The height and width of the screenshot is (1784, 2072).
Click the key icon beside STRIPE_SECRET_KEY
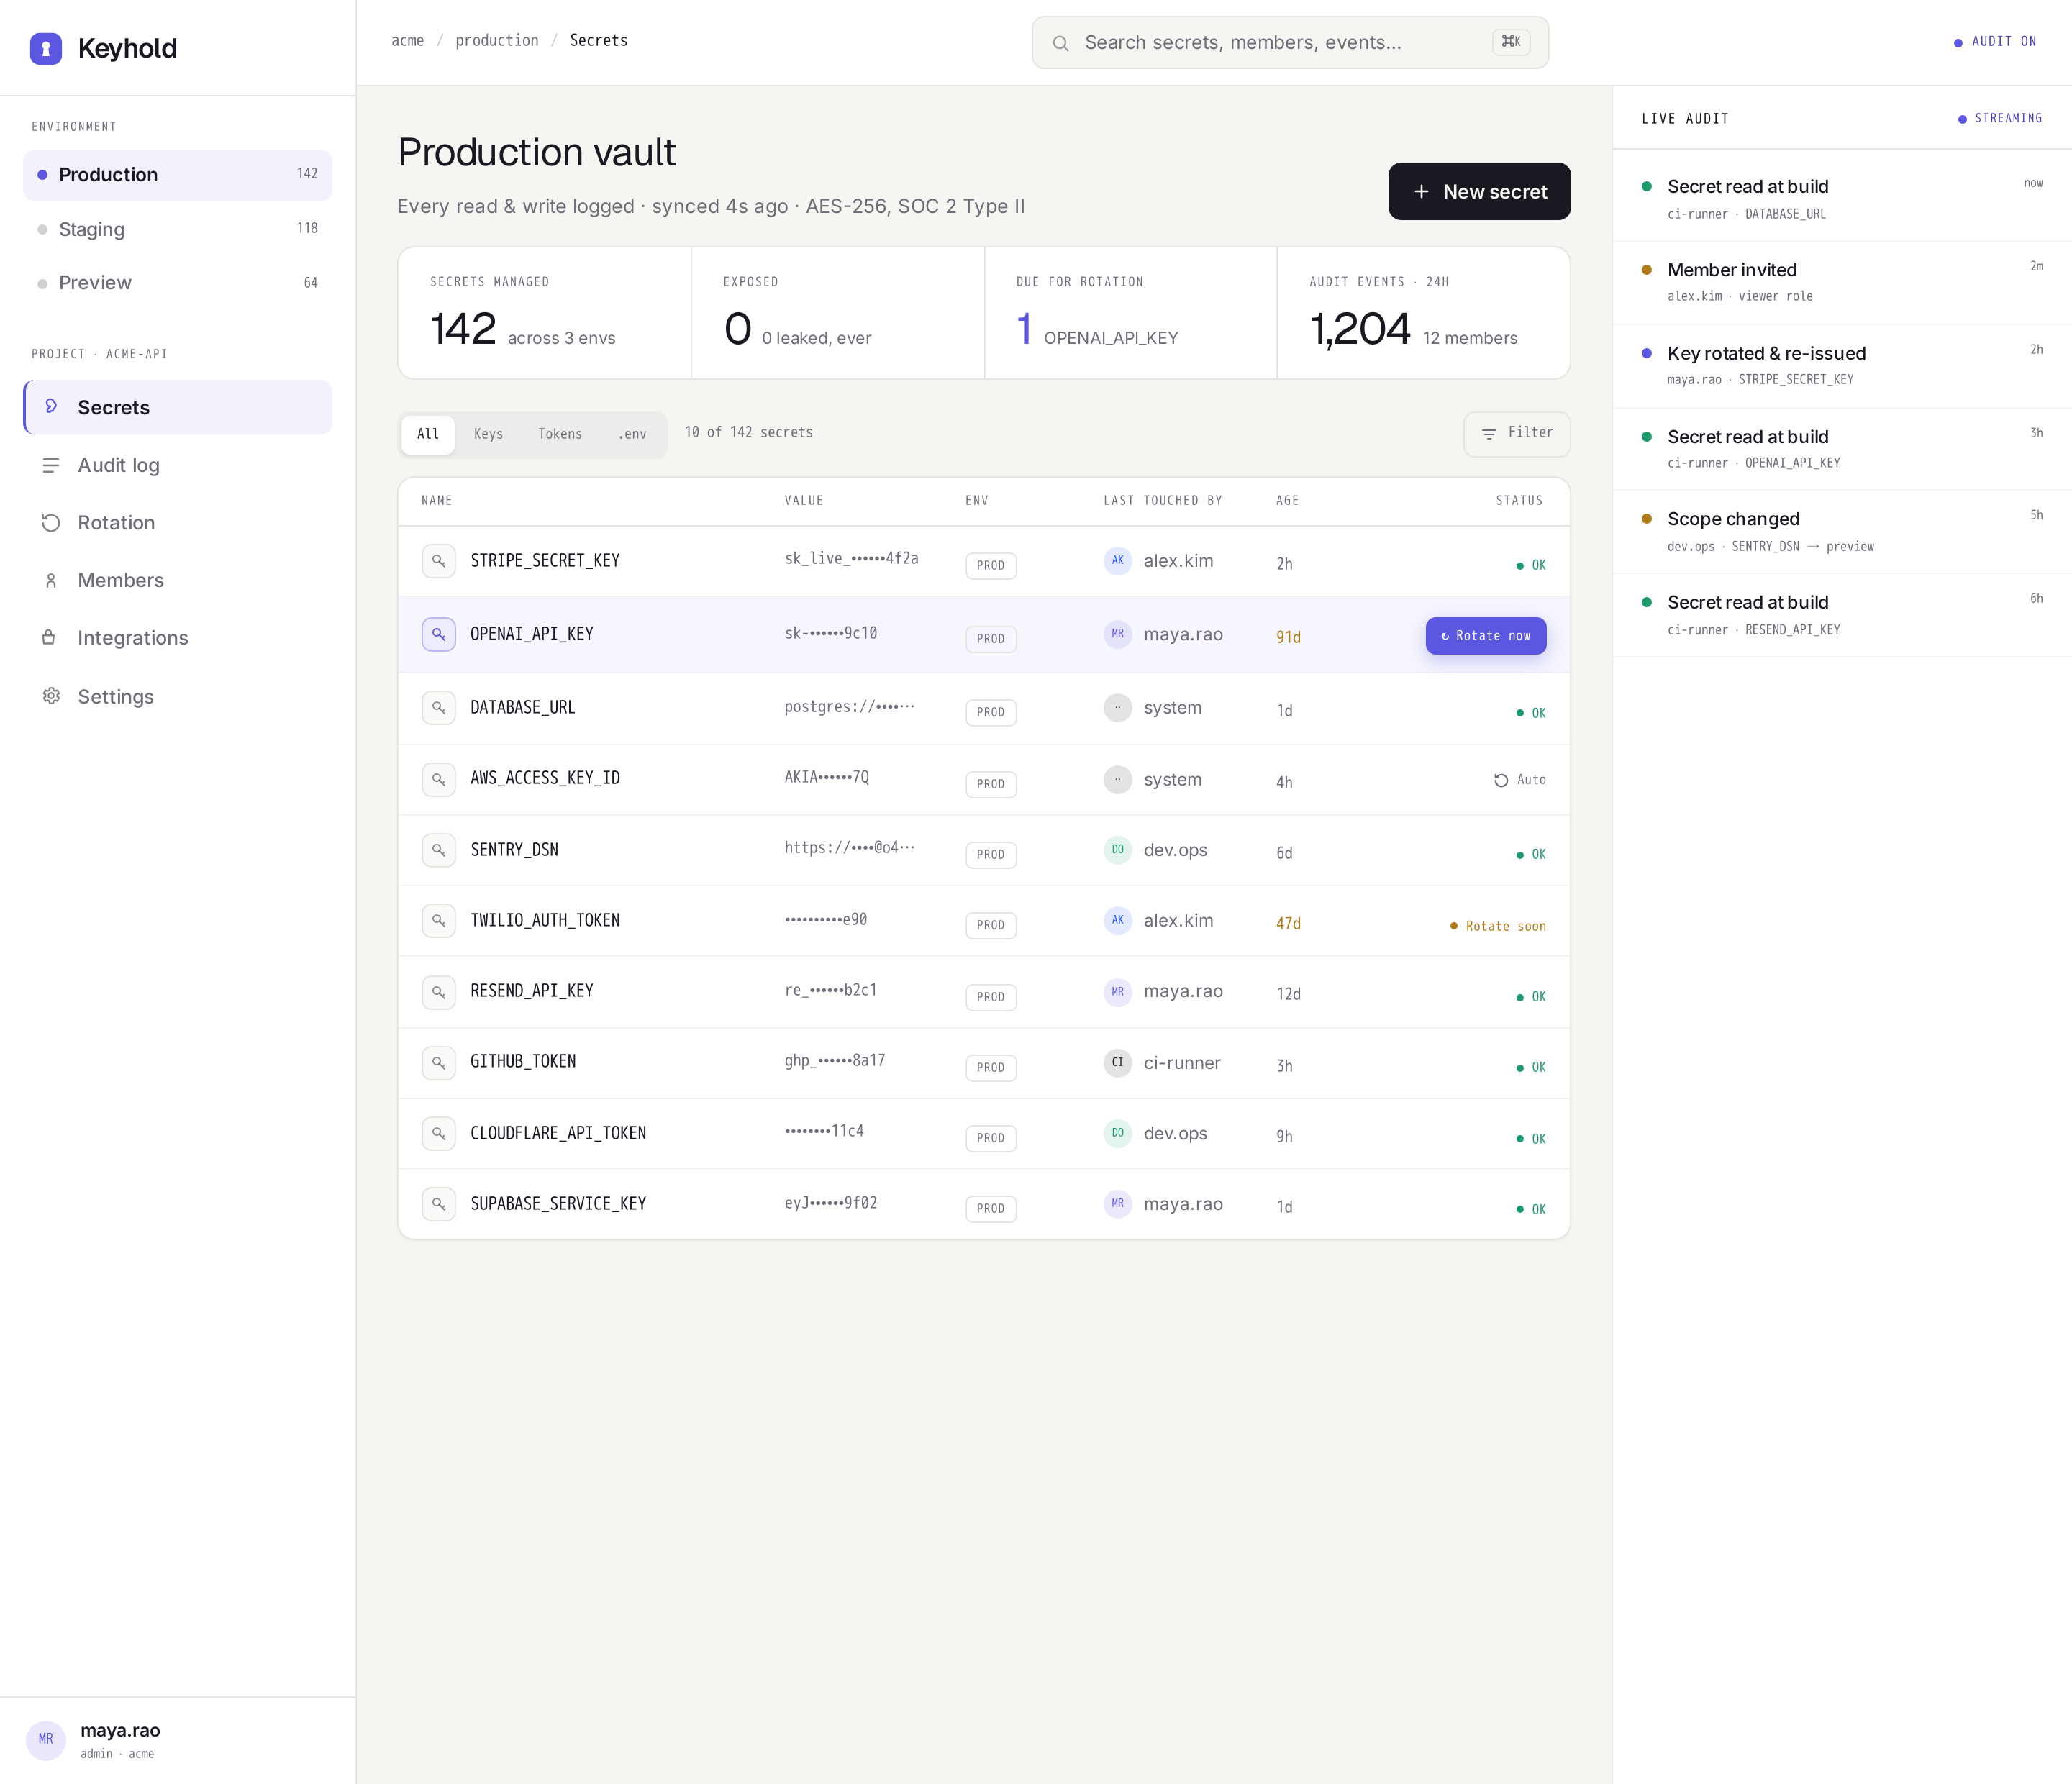pos(438,561)
